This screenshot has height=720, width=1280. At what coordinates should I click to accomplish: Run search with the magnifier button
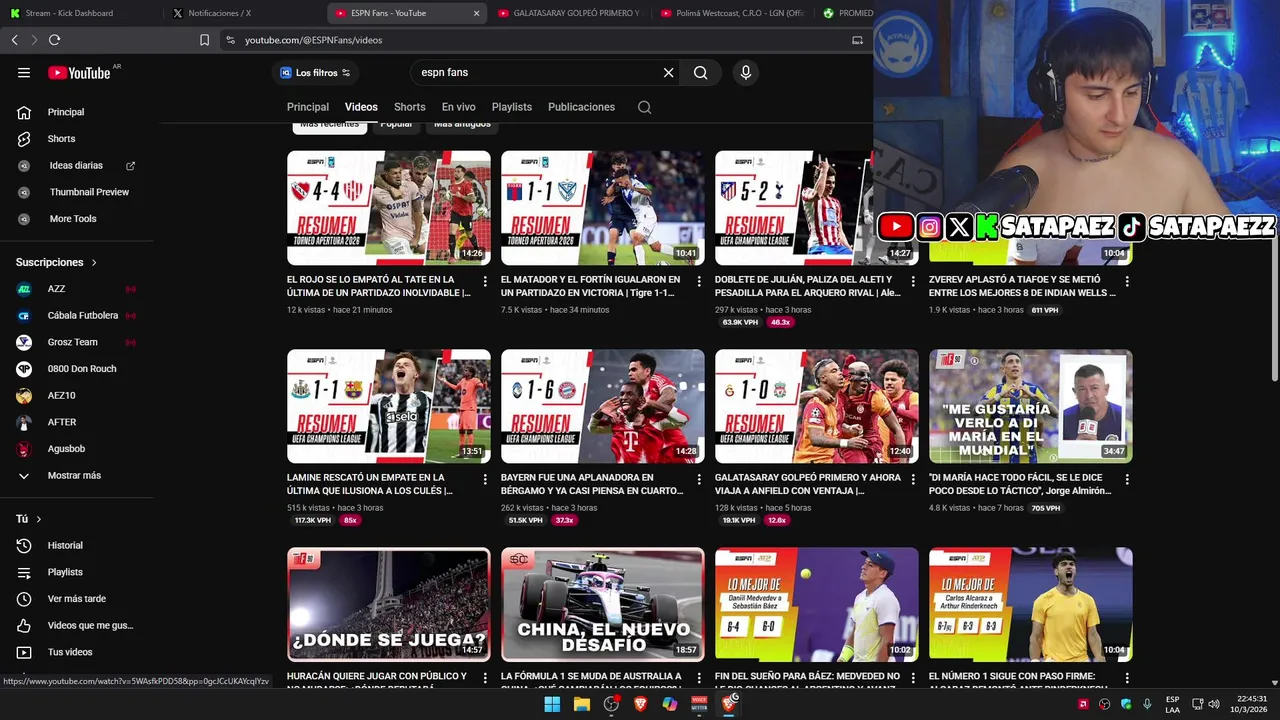tap(700, 72)
